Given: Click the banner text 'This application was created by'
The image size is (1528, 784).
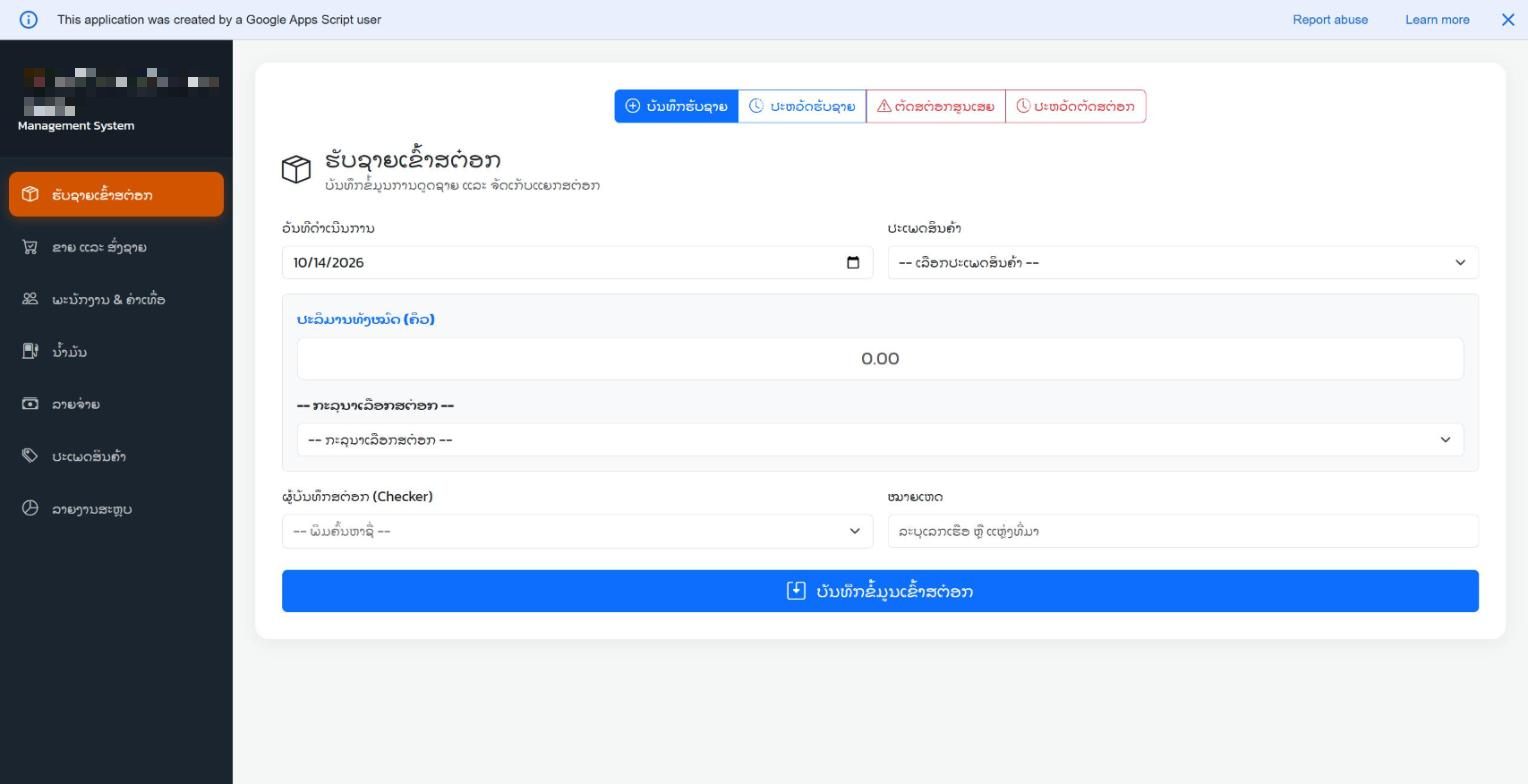Looking at the screenshot, I should coord(146,19).
